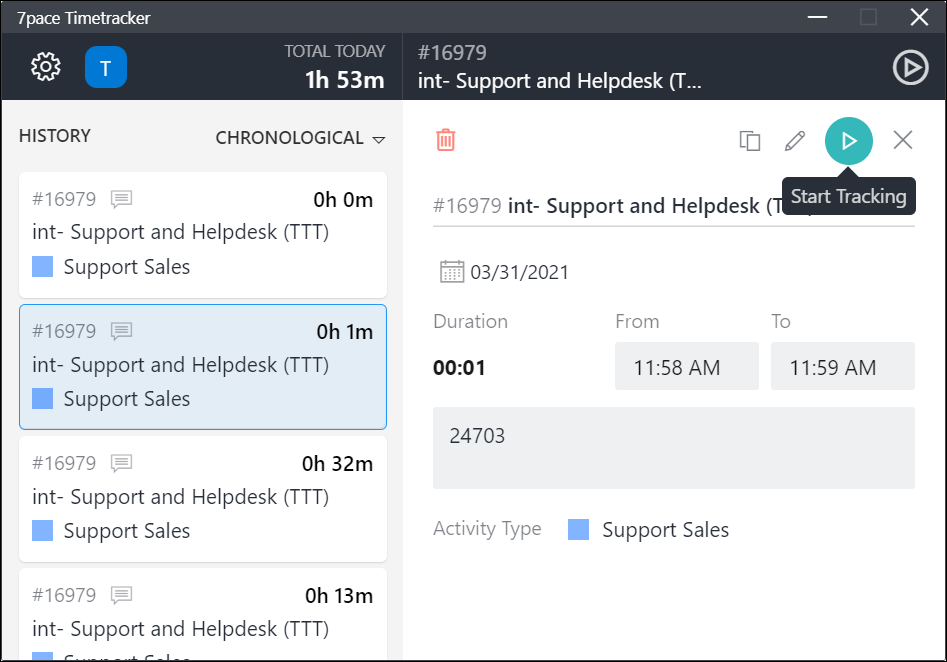Click the comment icon on the 0h 32m entry
Viewport: 947px width, 662px height.
(121, 463)
